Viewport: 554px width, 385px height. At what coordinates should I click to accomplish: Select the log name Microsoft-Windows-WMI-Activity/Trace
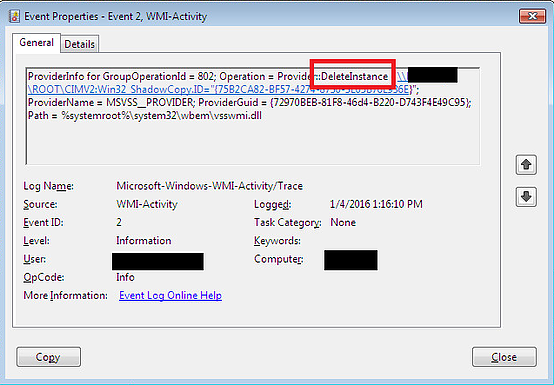point(210,186)
